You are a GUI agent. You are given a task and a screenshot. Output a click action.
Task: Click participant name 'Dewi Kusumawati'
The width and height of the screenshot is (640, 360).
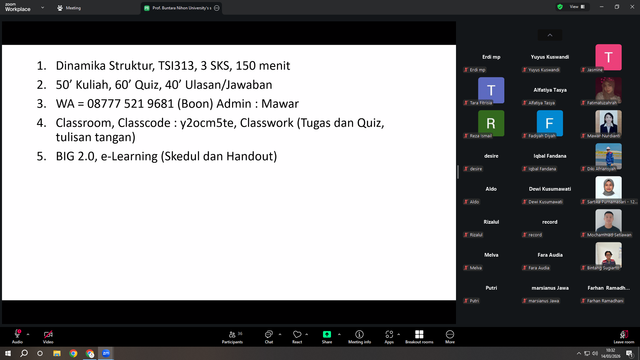[x=550, y=189]
